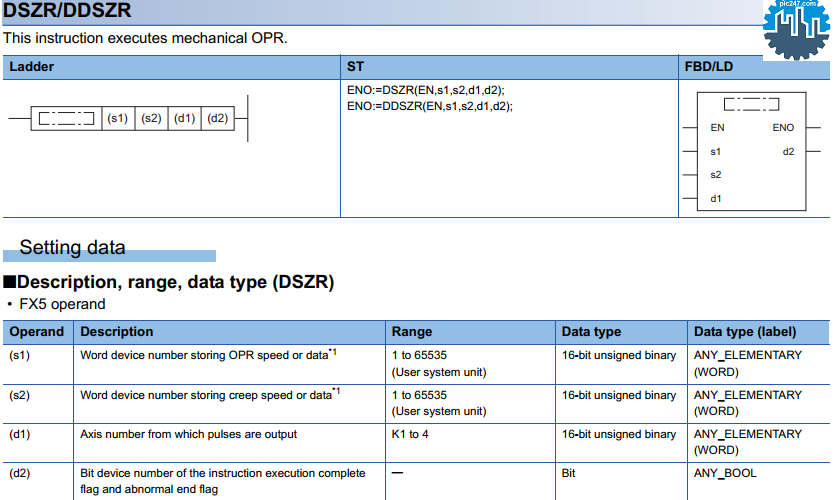Click the ENO output label in the FBD block

pos(783,128)
